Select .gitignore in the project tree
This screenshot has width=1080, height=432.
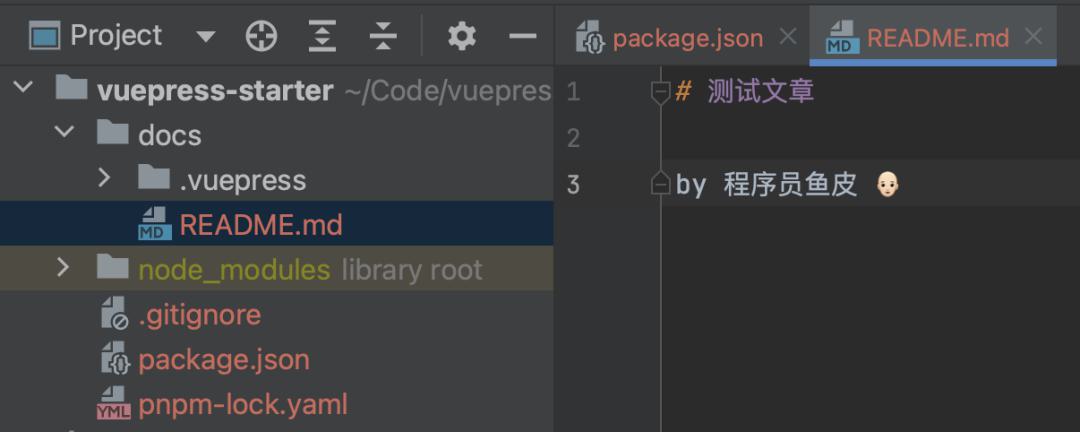tap(200, 315)
